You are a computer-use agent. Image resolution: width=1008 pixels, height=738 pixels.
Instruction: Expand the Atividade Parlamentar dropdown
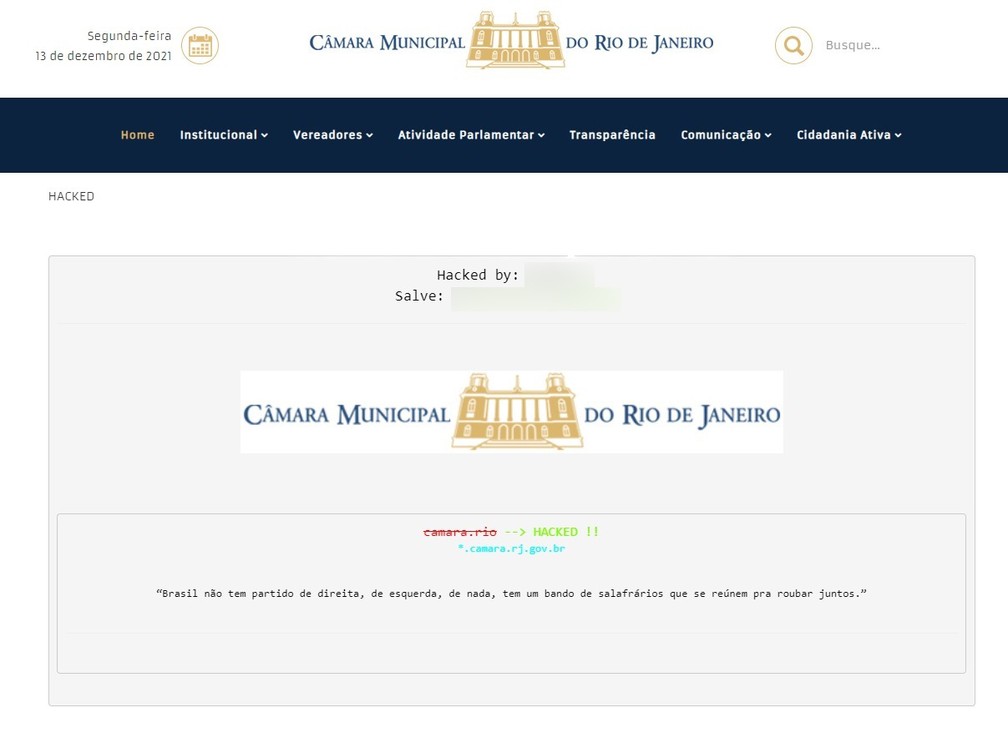pos(470,135)
